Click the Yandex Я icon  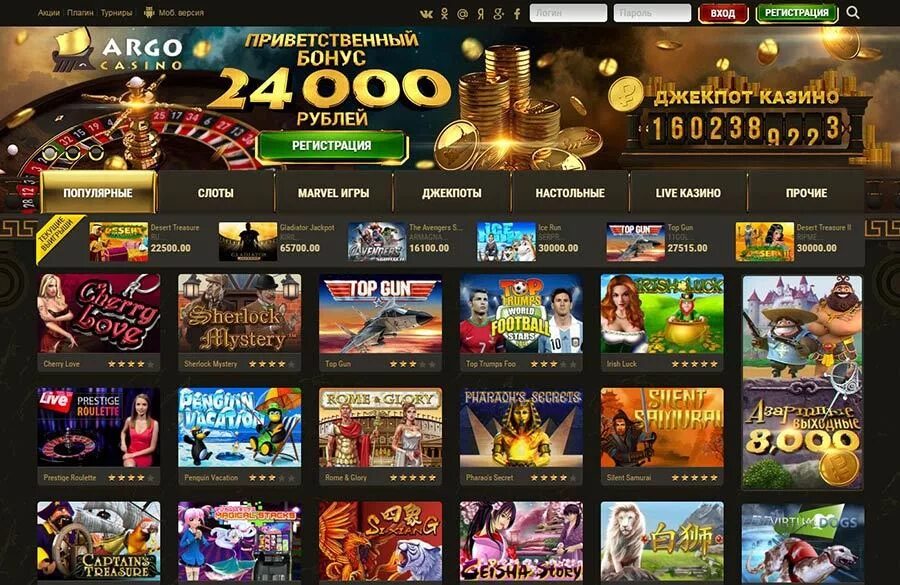[x=480, y=14]
